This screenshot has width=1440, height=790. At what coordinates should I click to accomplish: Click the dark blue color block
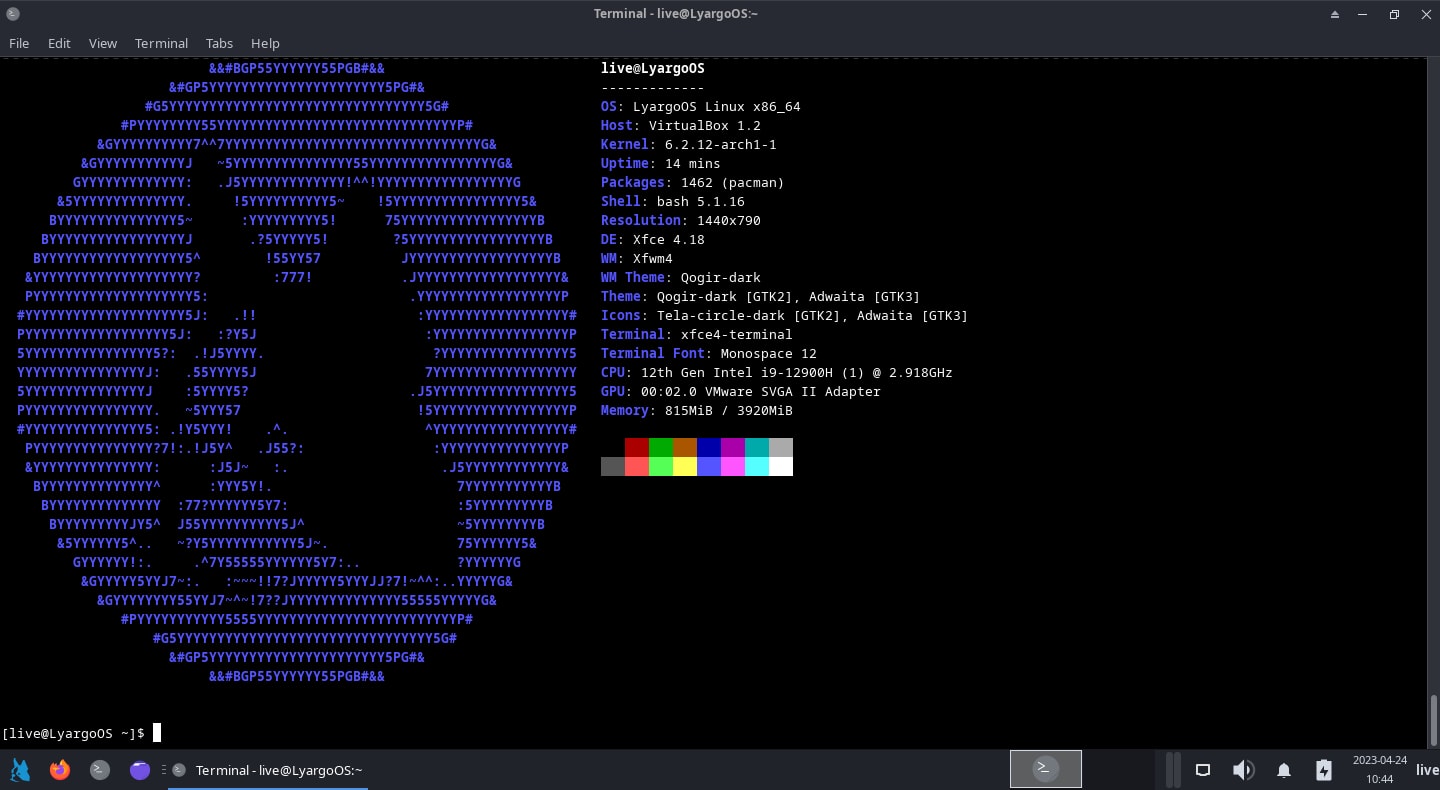[709, 447]
